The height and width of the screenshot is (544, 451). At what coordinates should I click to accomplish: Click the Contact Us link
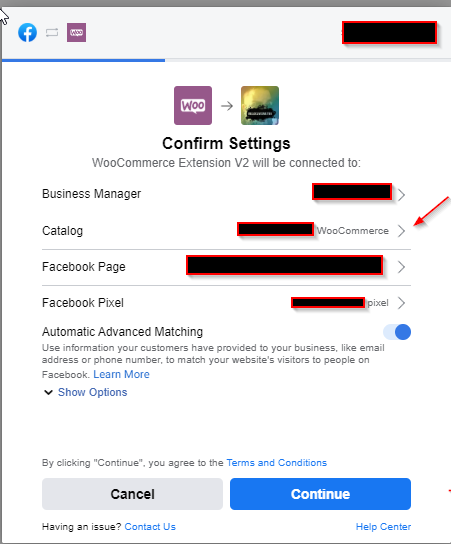[150, 527]
